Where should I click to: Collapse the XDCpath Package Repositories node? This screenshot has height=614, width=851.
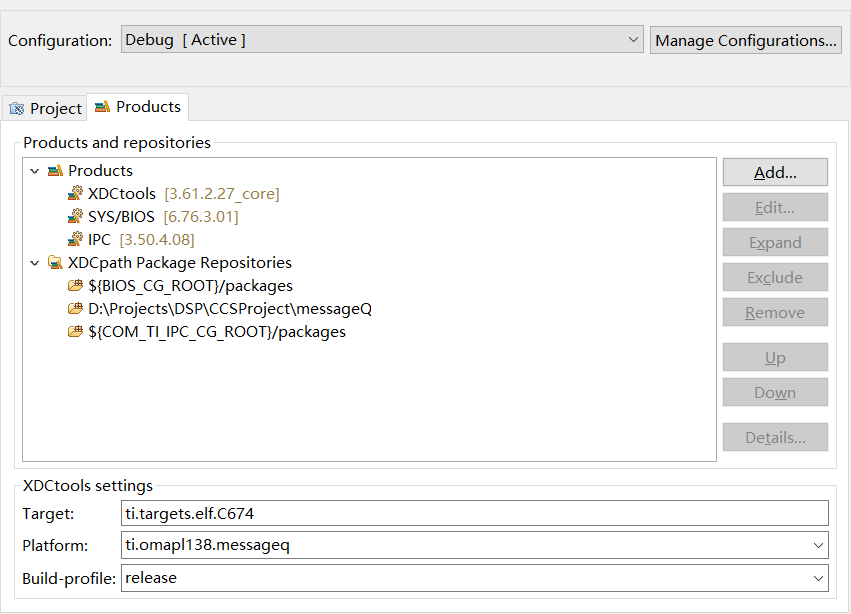35,263
